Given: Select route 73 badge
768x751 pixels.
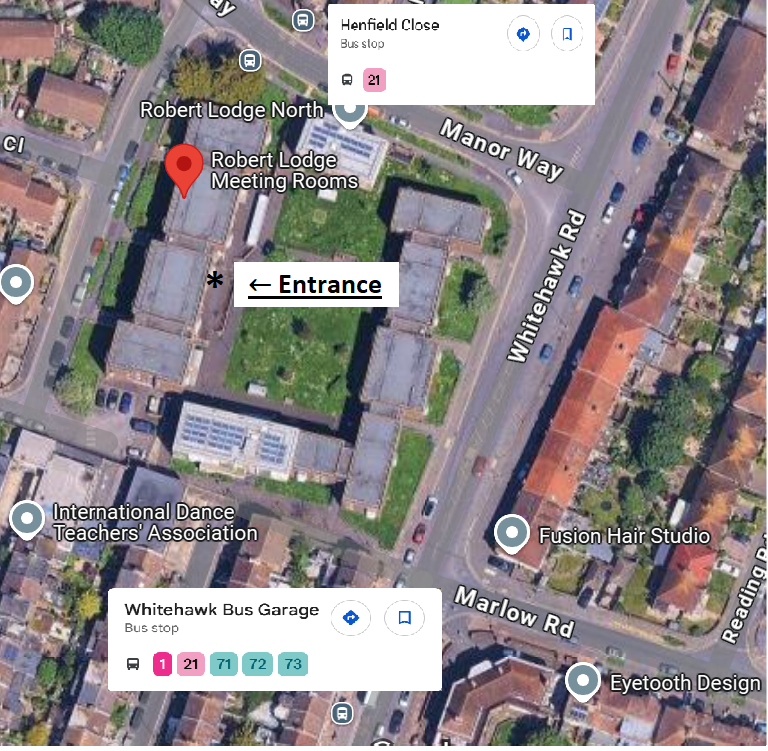Looking at the screenshot, I should coord(293,664).
